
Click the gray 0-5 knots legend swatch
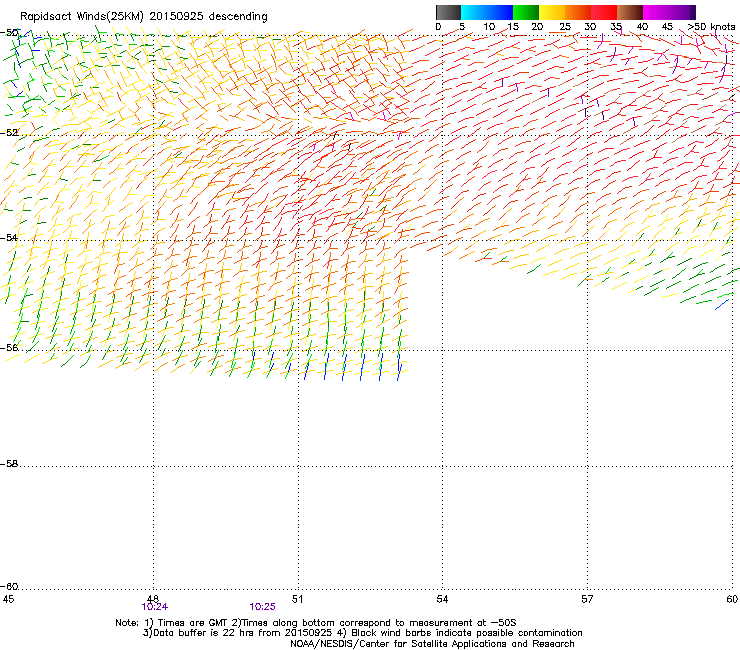click(448, 12)
